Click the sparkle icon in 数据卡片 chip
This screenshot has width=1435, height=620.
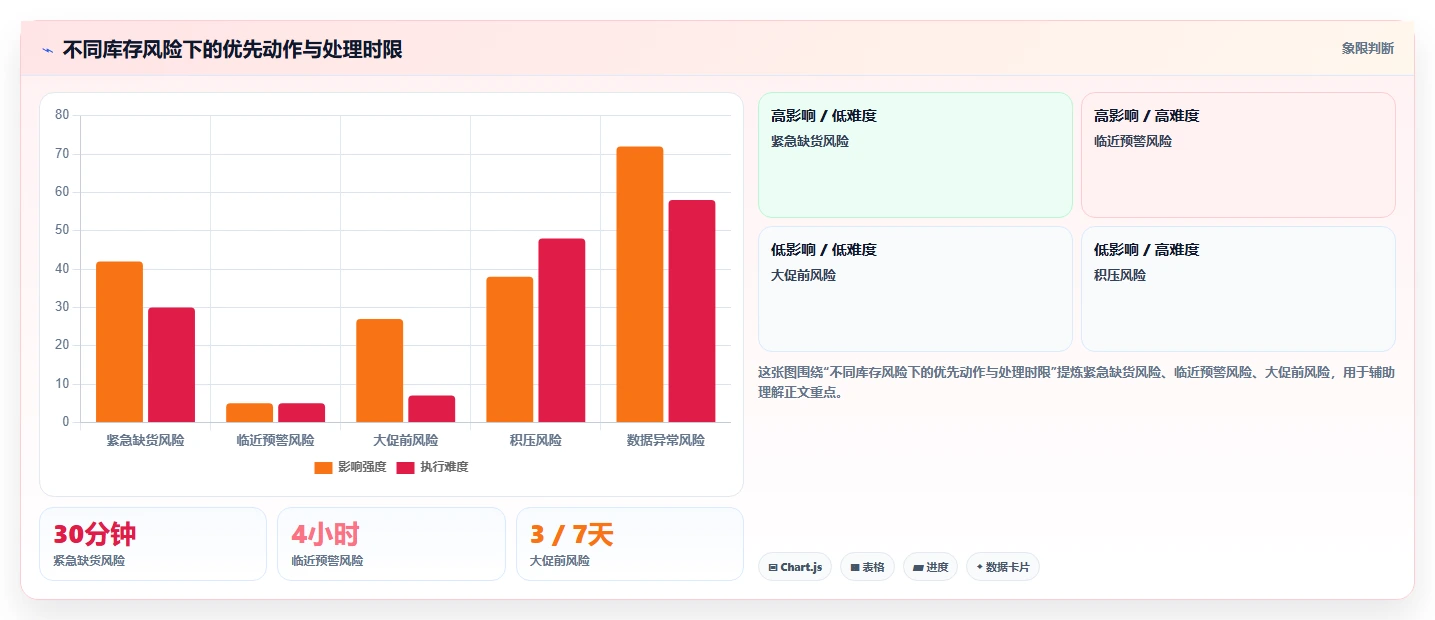point(980,568)
